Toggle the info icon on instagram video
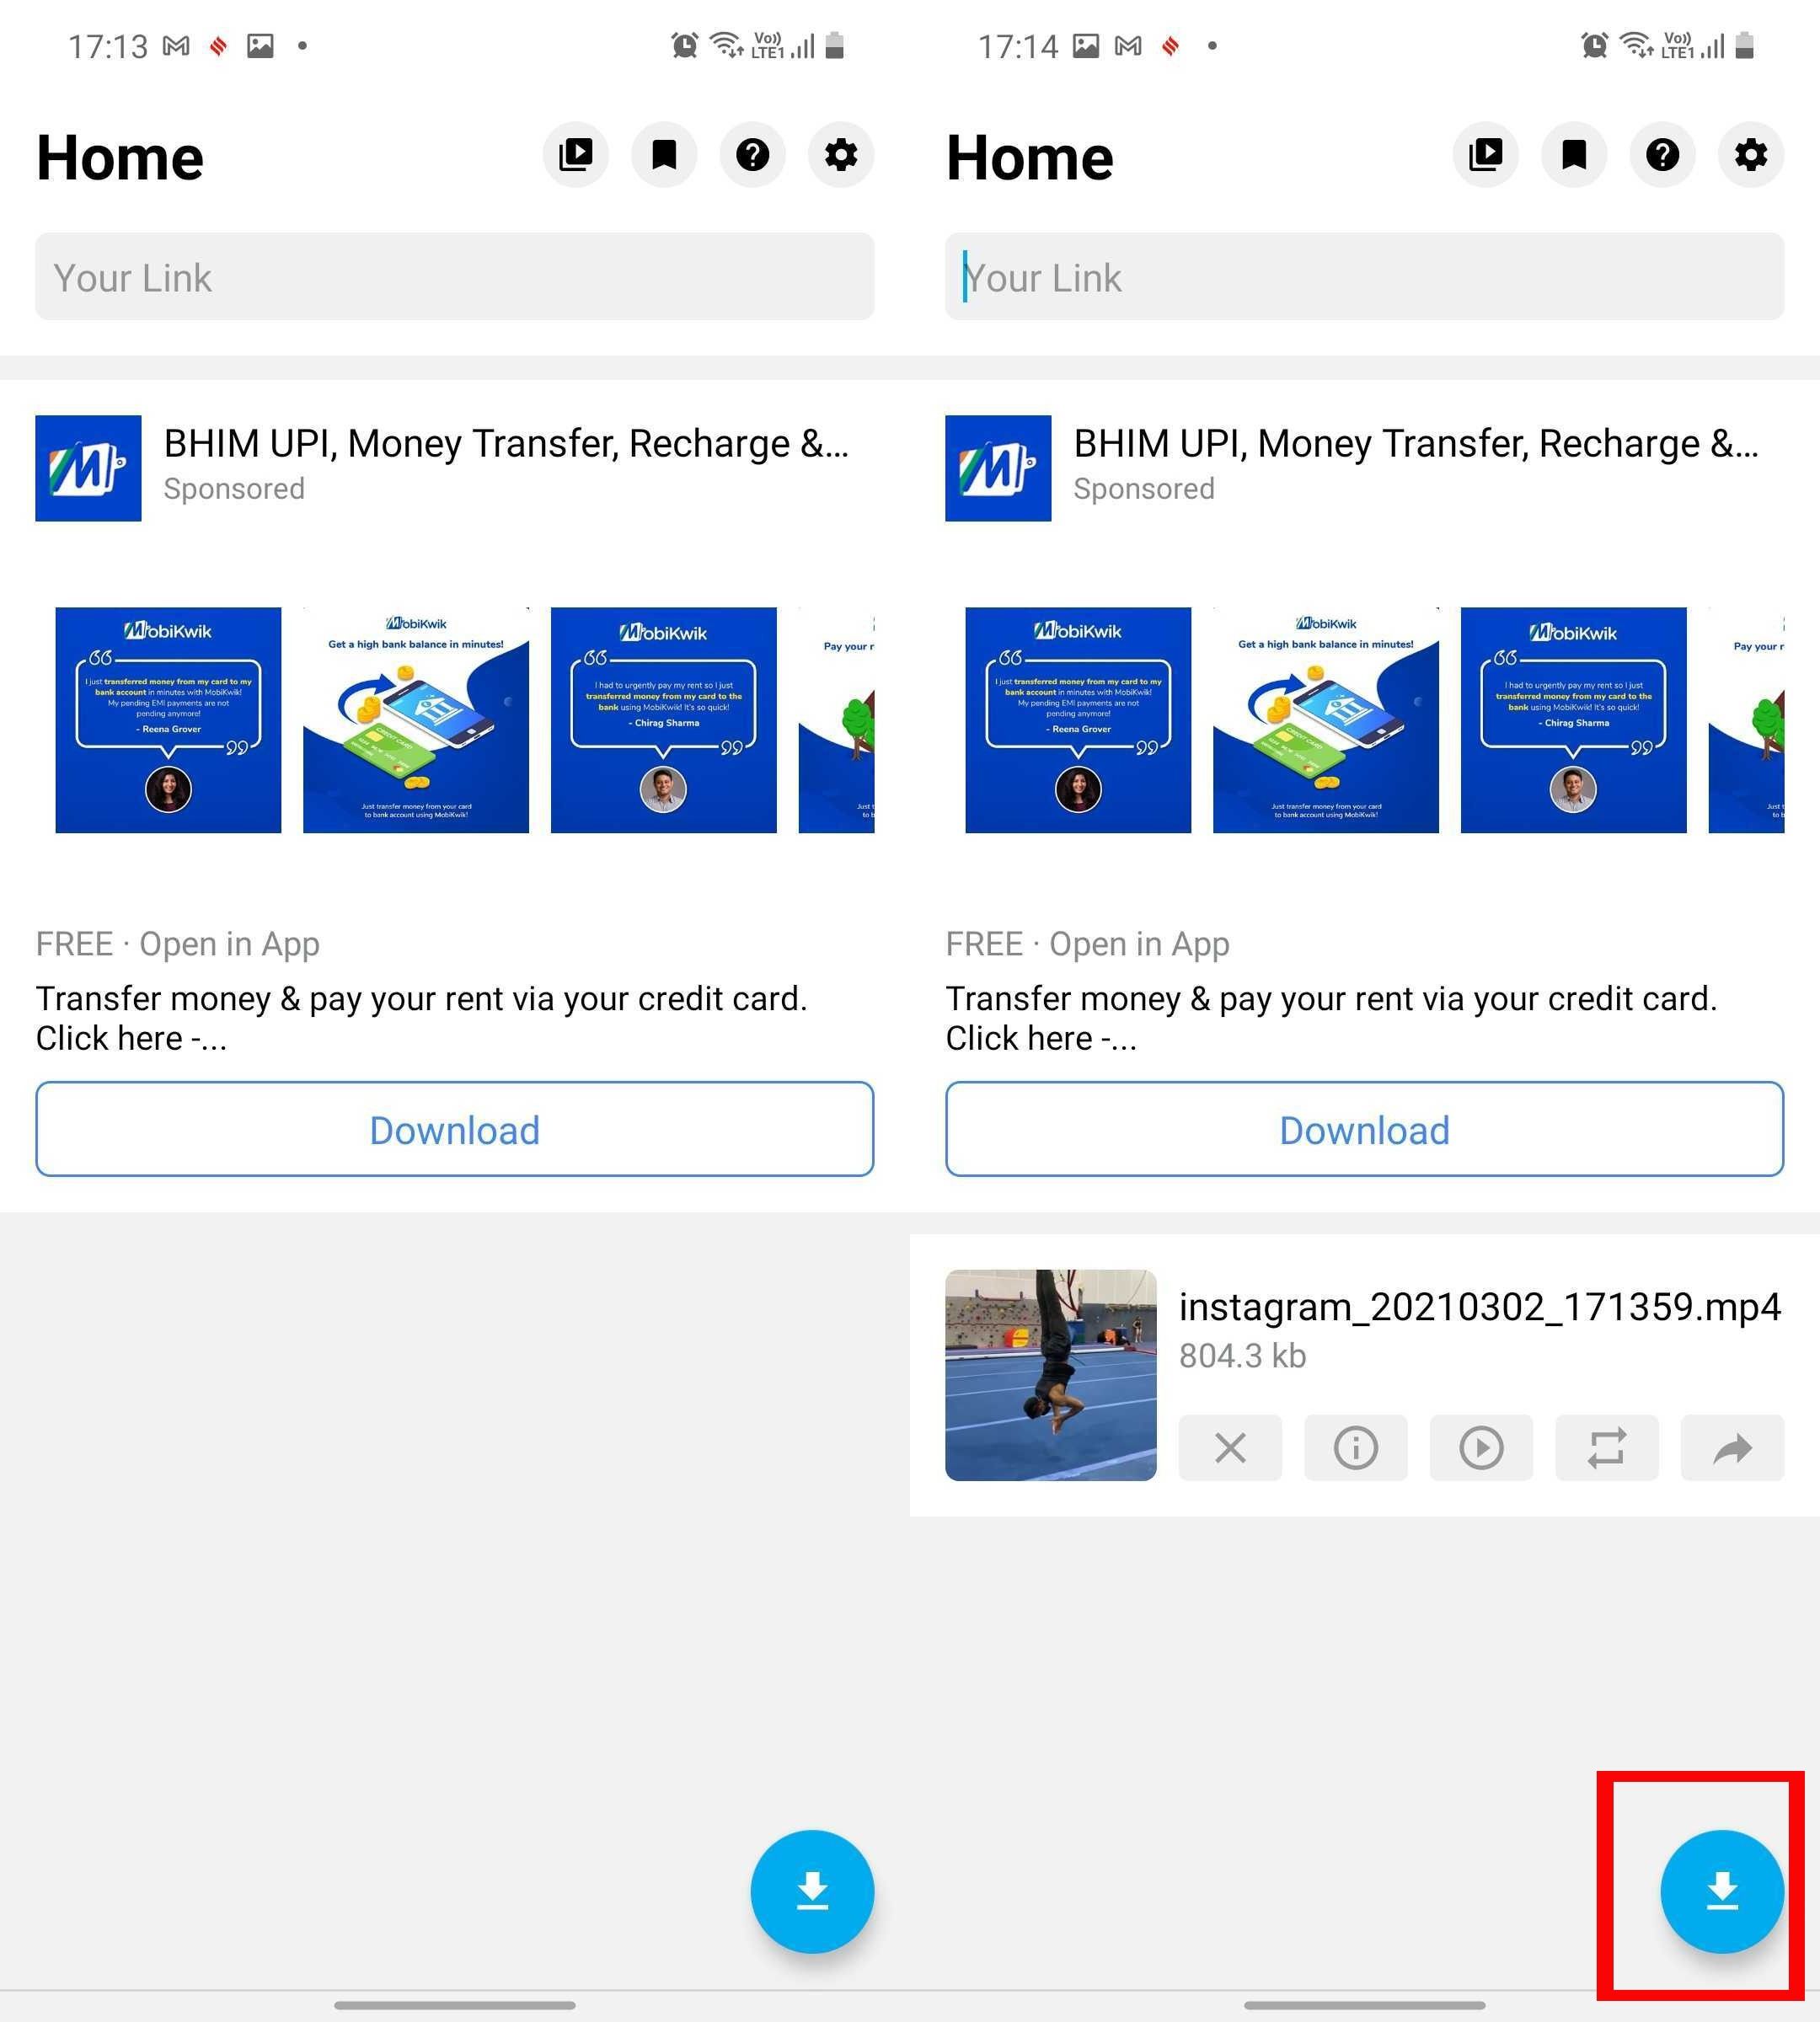This screenshot has width=1820, height=2022. pyautogui.click(x=1354, y=1447)
